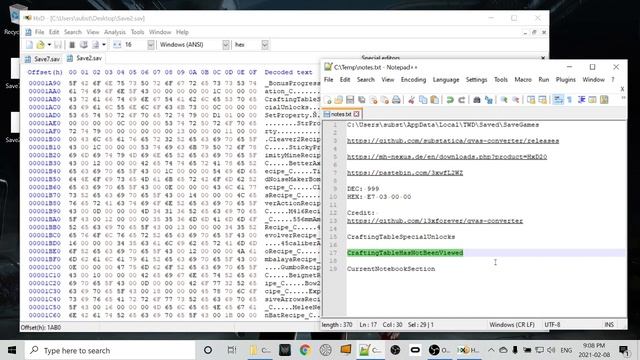
Task: Click the Open RAM icon in HxD toolbar
Action: point(72,44)
